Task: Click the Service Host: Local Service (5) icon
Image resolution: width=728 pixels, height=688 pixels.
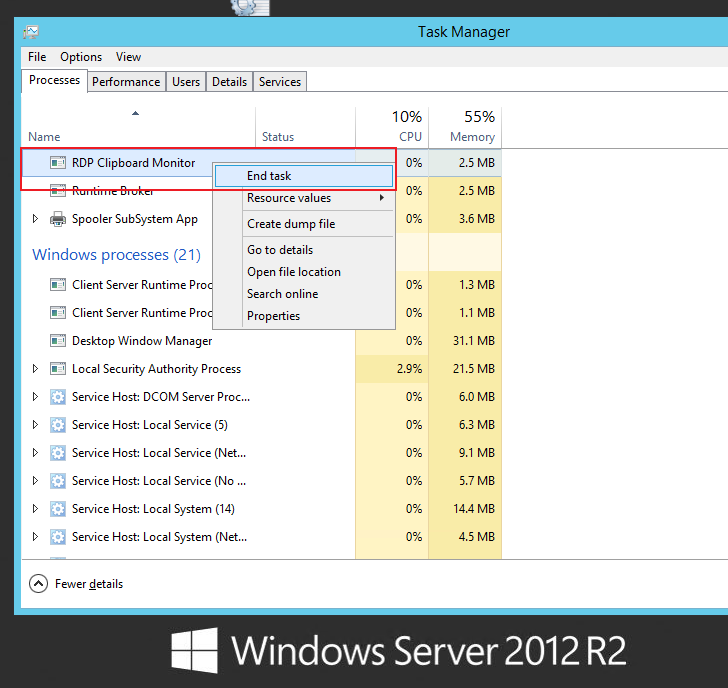Action: click(x=58, y=425)
